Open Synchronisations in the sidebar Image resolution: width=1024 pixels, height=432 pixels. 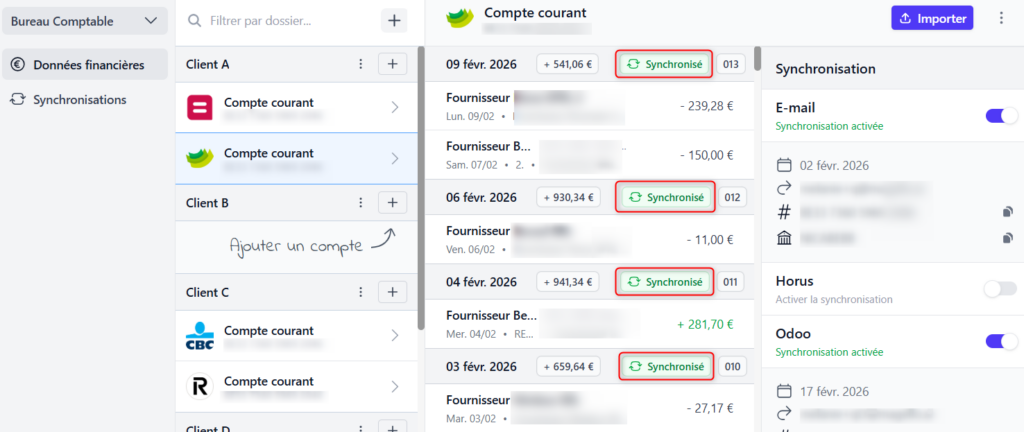[x=79, y=100]
